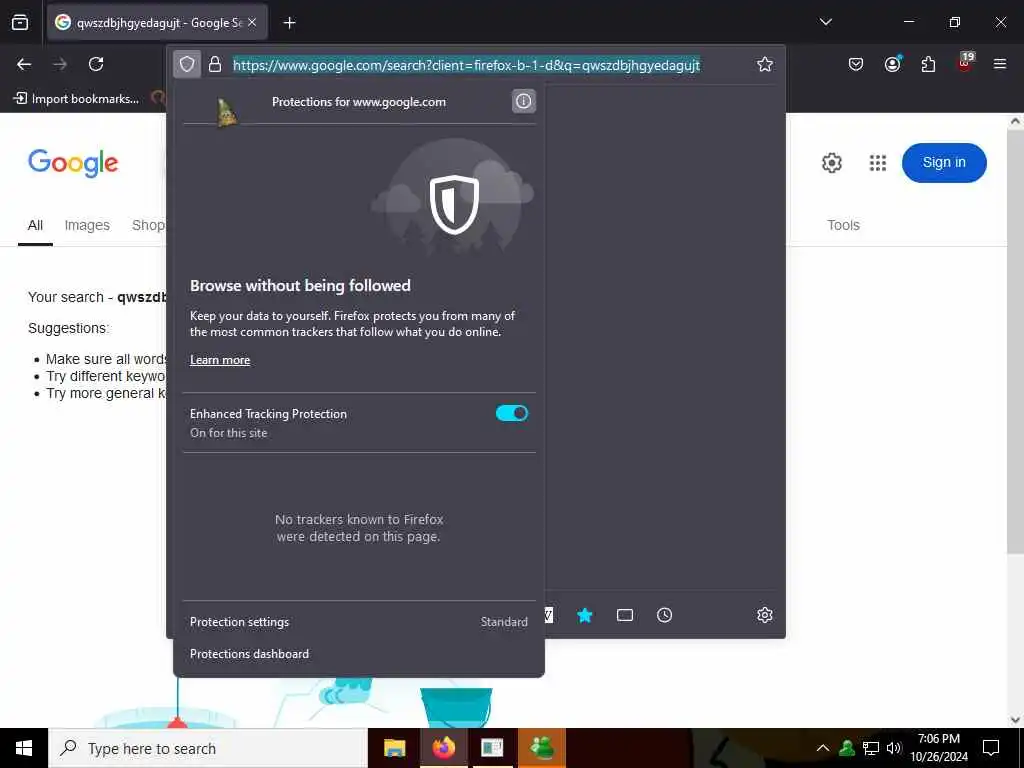
Task: Click the Firefox taskbar icon
Action: (x=443, y=748)
